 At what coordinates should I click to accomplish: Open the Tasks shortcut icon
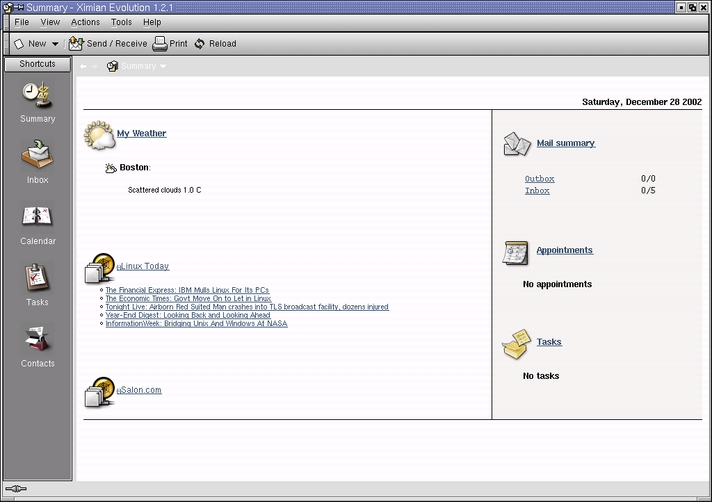pos(37,278)
